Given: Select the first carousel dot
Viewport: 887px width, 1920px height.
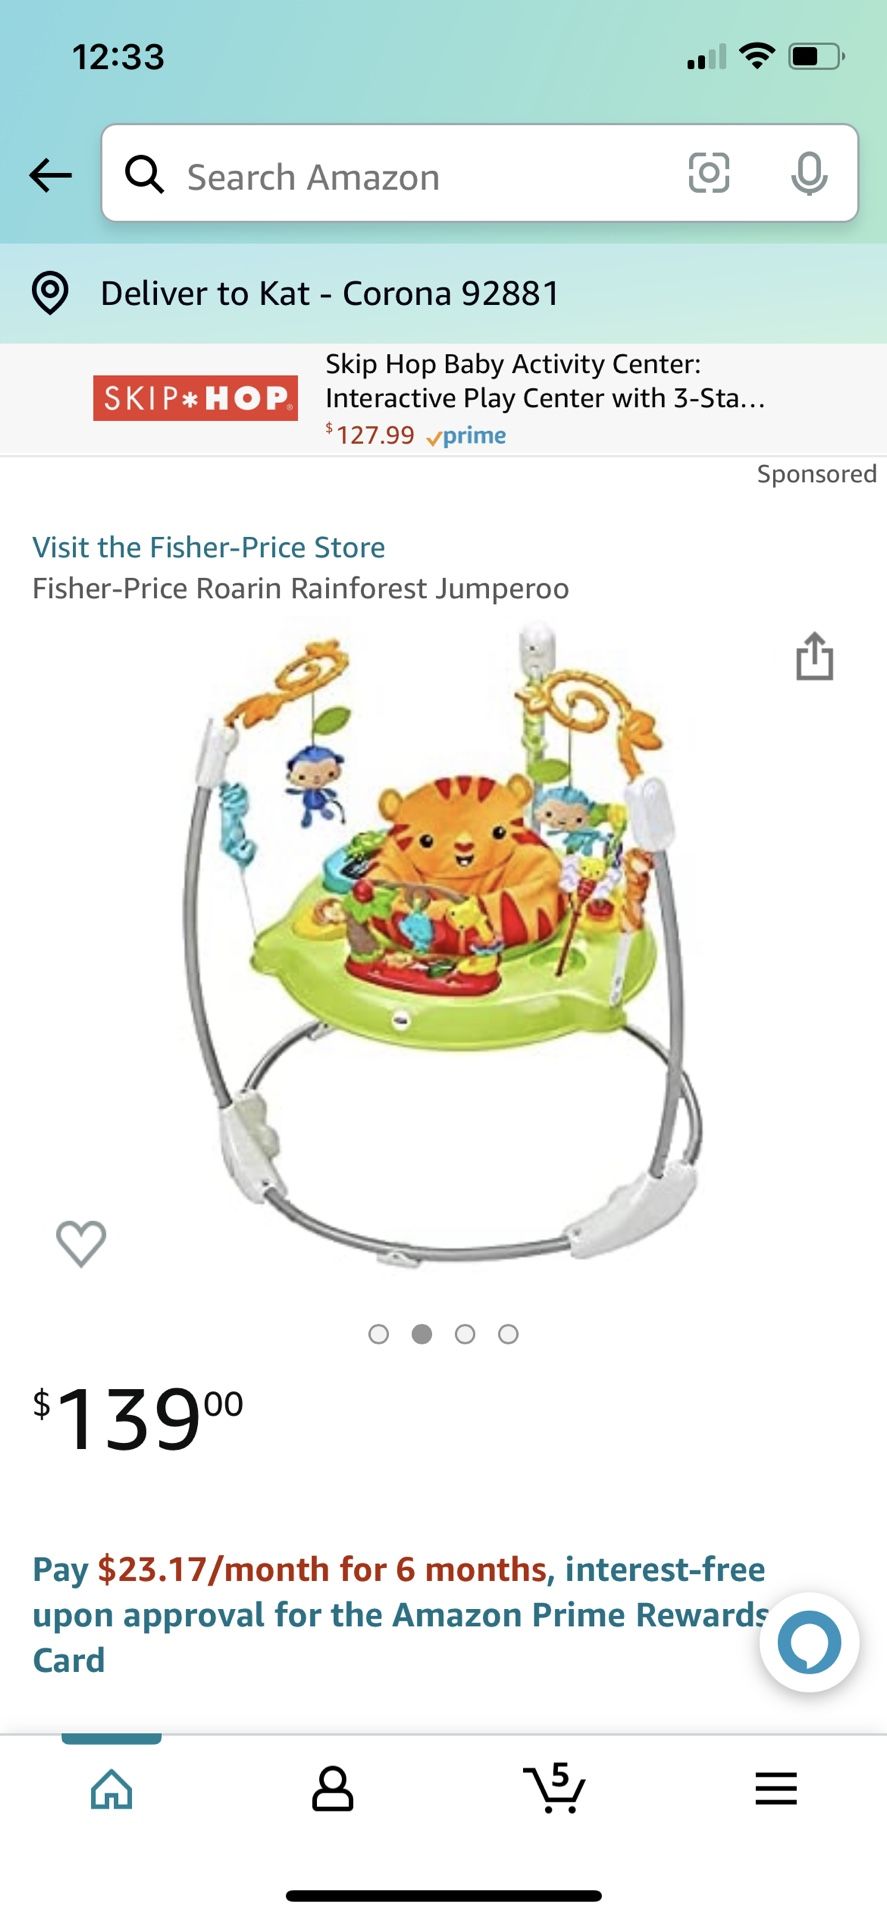Looking at the screenshot, I should point(379,1334).
